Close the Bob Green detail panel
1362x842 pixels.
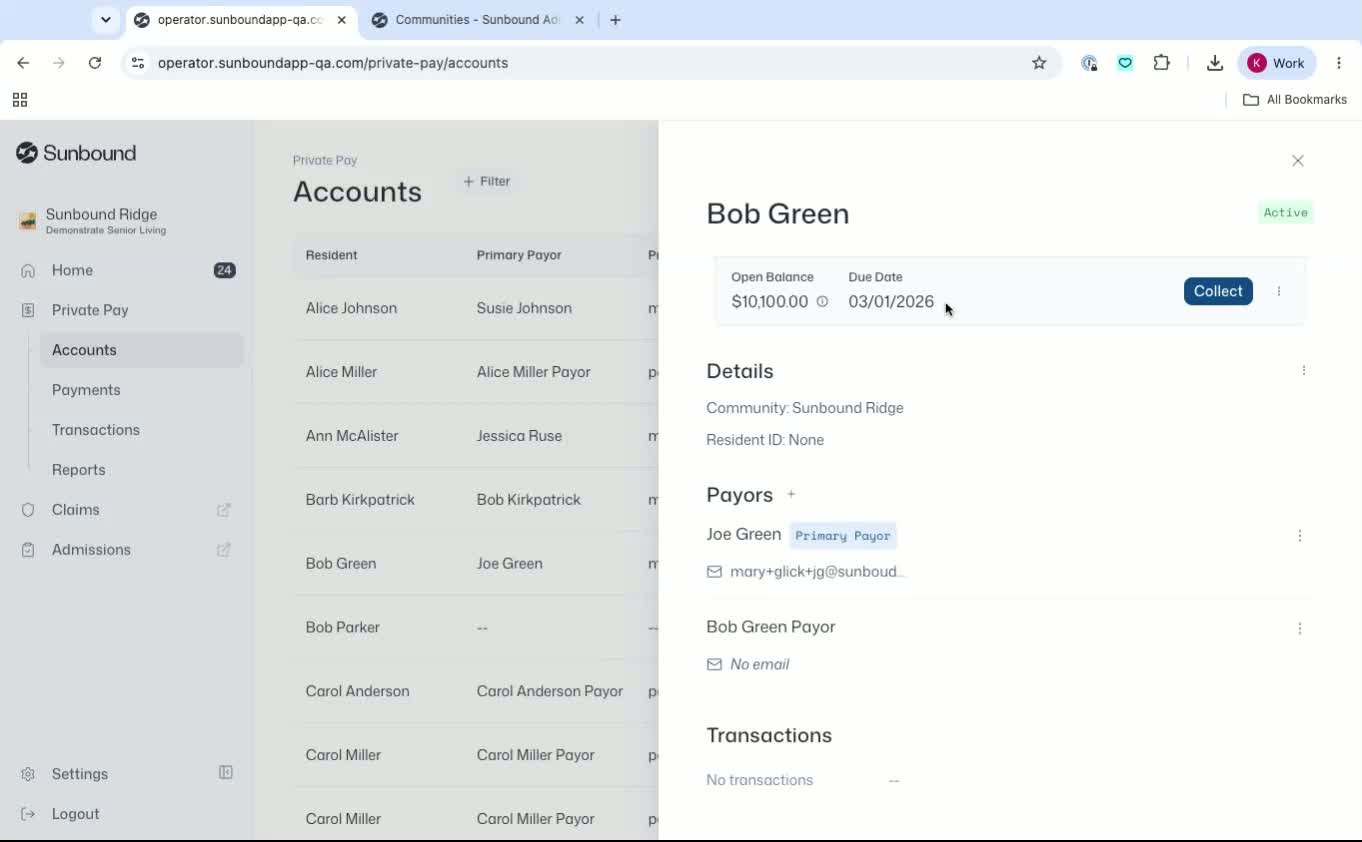pos(1298,160)
